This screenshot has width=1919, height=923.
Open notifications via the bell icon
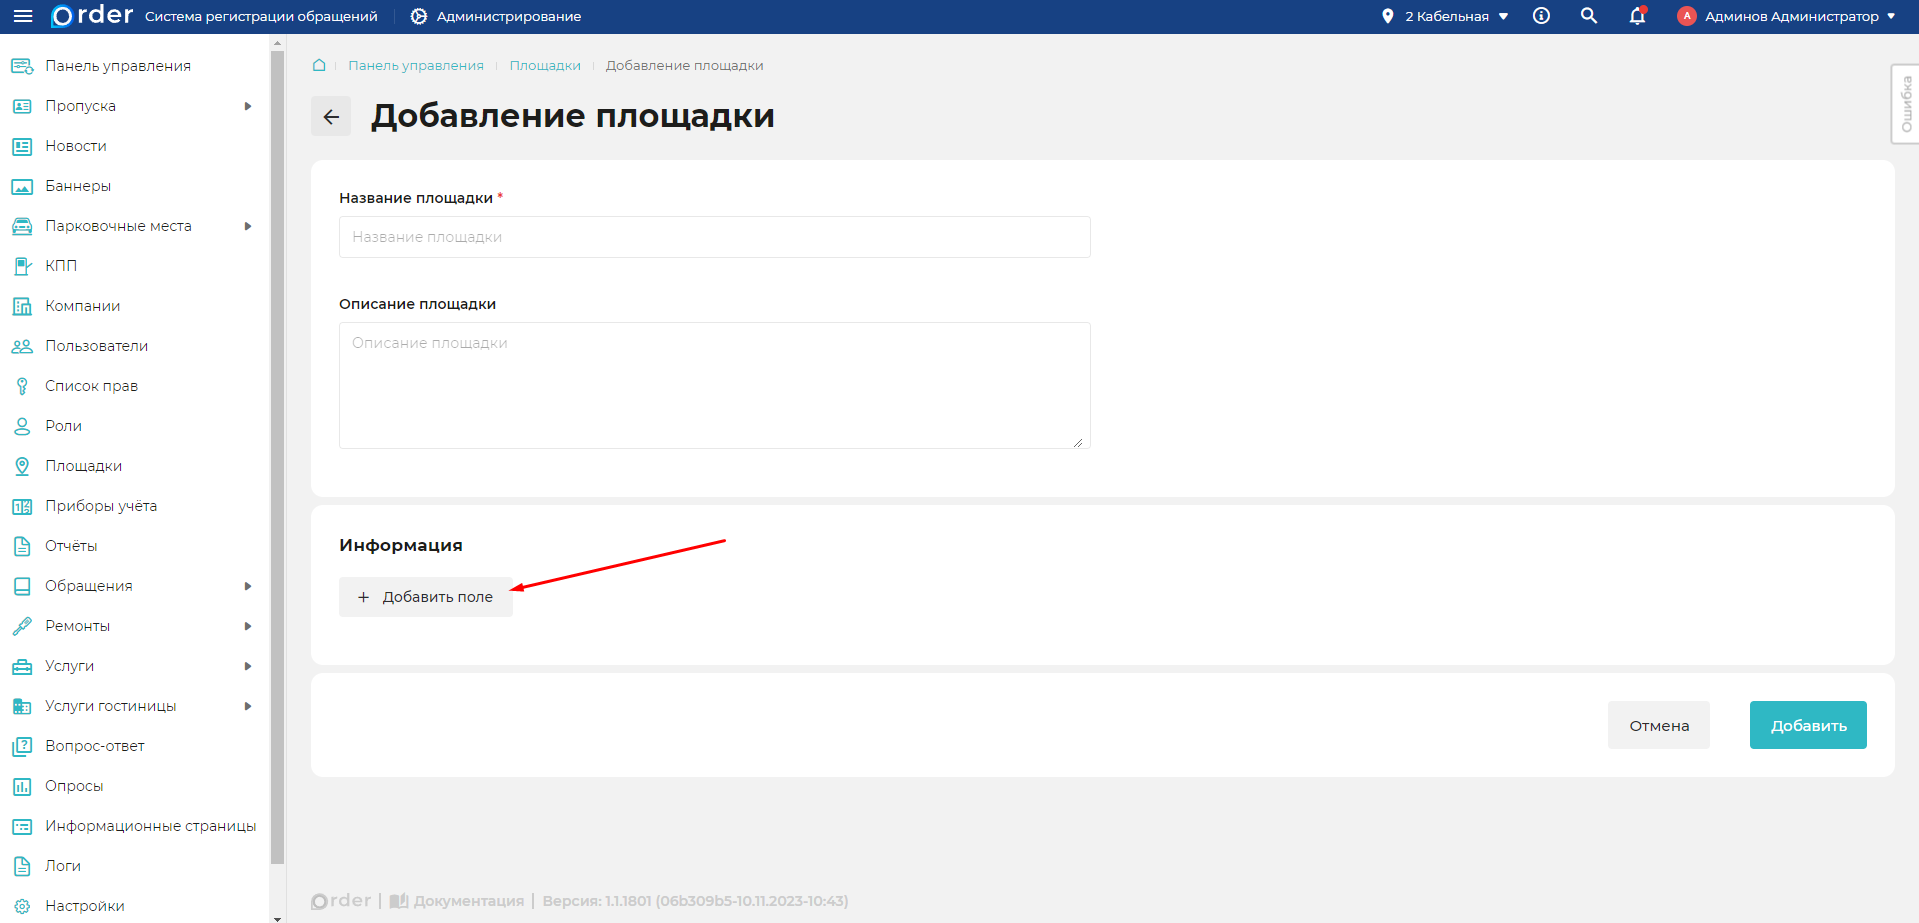1637,16
